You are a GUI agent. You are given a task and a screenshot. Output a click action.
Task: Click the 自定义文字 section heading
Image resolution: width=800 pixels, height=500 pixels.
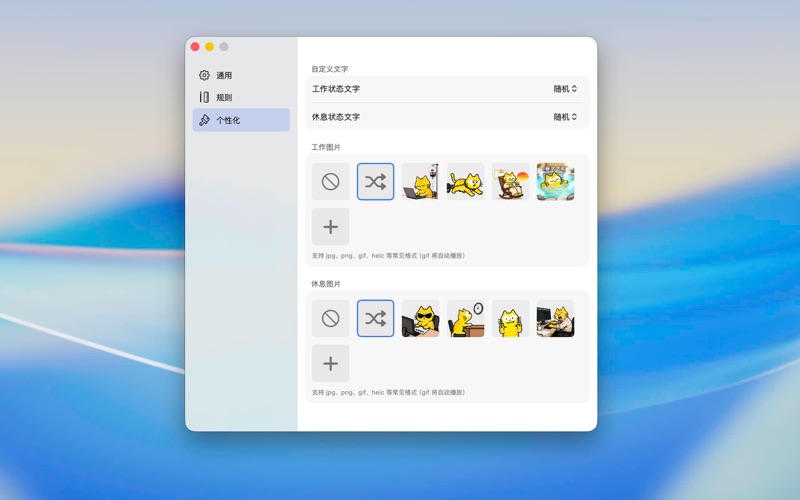coord(330,69)
